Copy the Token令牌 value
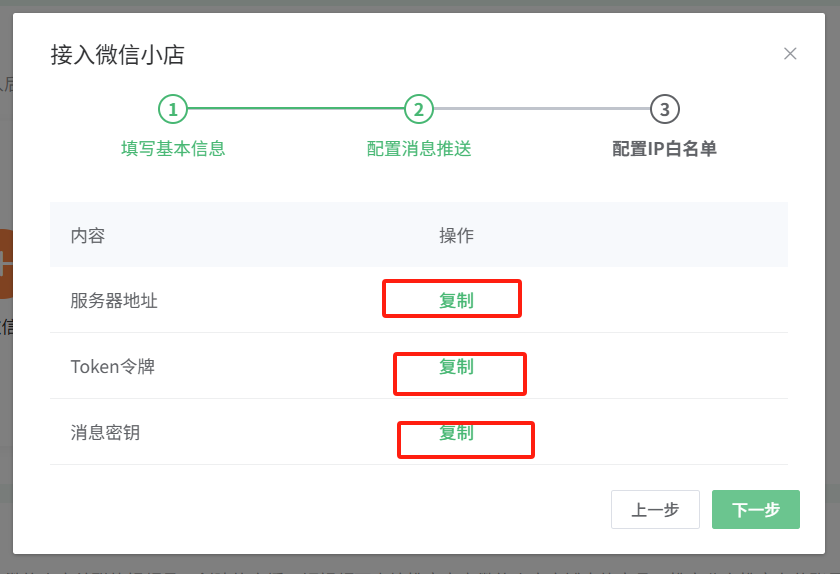 point(456,367)
